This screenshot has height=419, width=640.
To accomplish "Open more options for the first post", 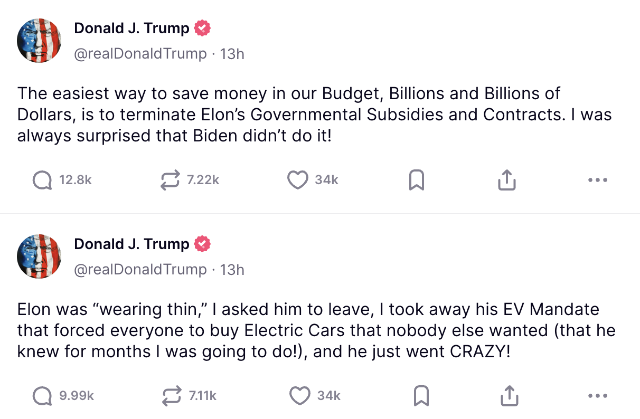I will click(598, 180).
